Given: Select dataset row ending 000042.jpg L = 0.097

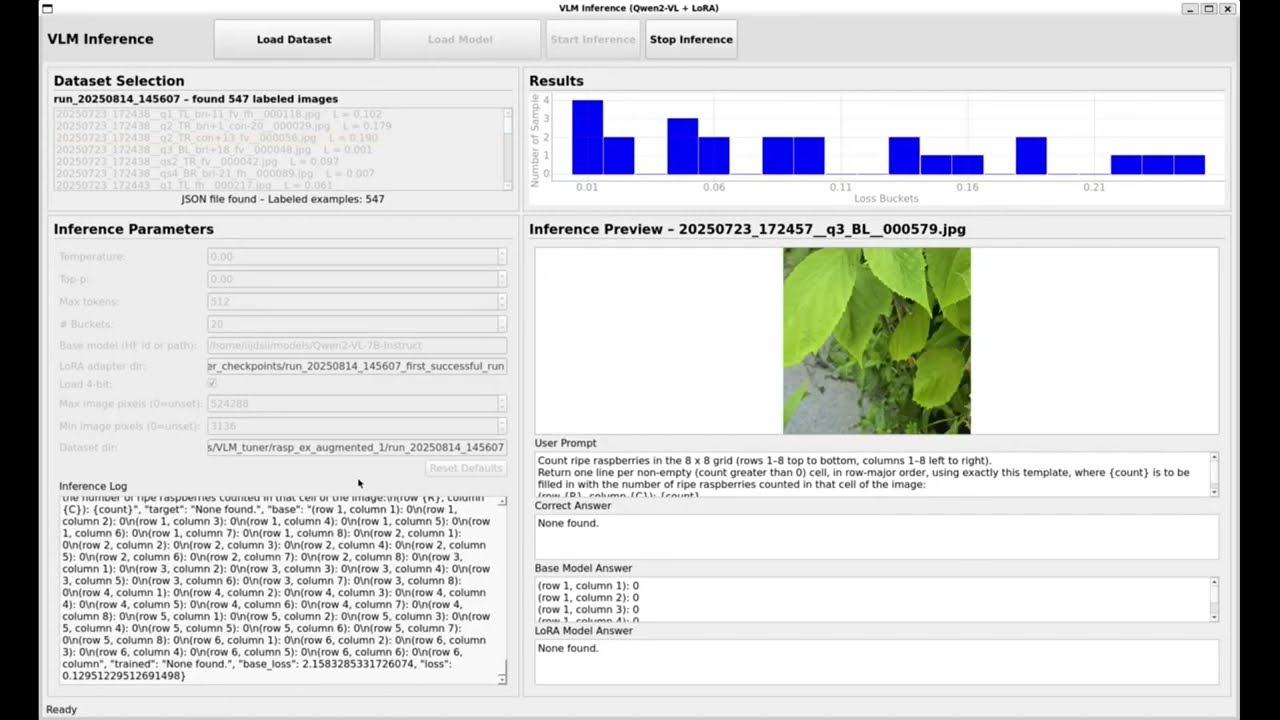Looking at the screenshot, I should click(278, 162).
